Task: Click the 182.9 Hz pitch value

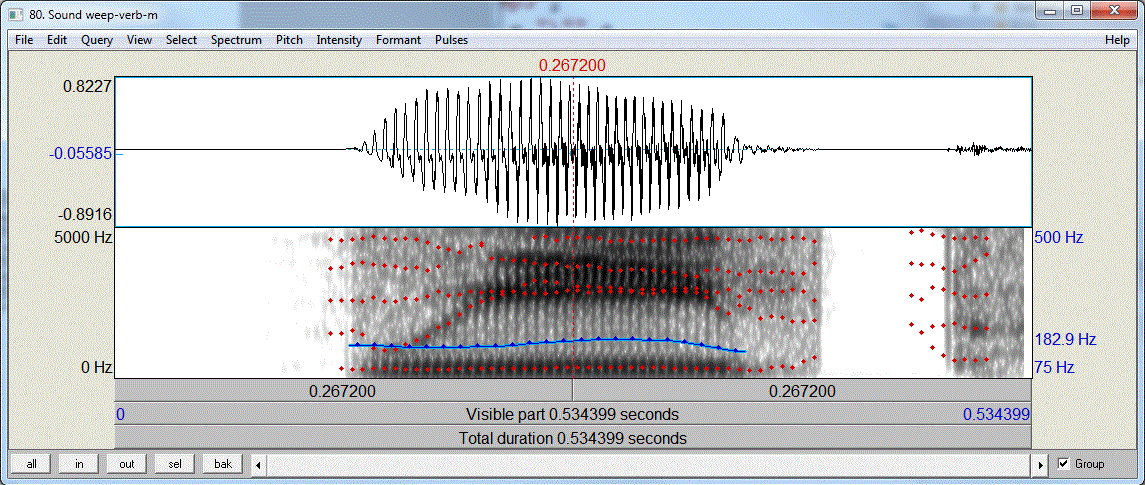Action: (x=1065, y=340)
